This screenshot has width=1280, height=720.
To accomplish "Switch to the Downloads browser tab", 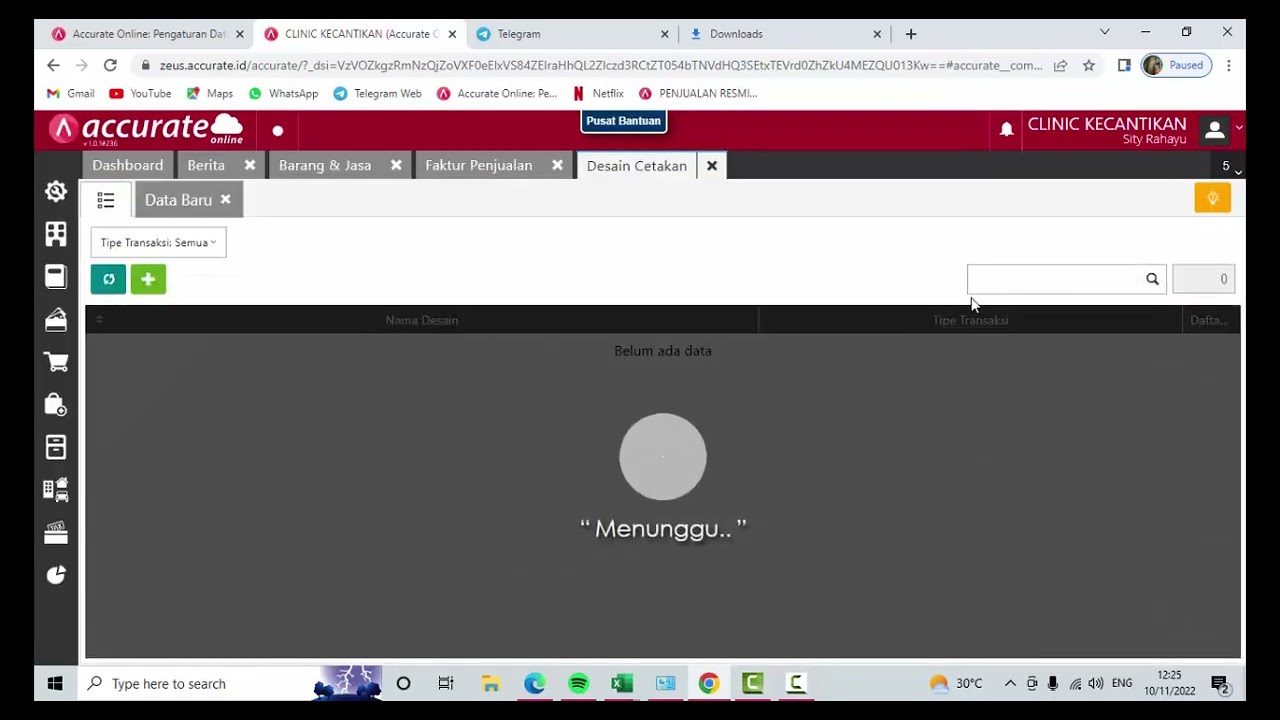I will [785, 34].
